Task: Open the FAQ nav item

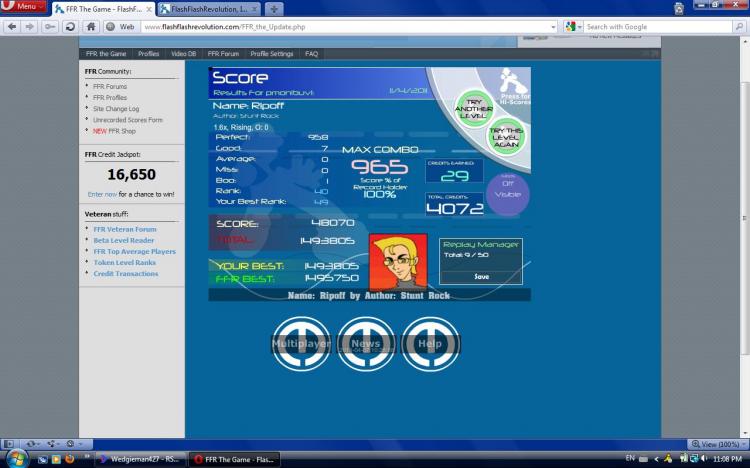Action: [x=311, y=54]
